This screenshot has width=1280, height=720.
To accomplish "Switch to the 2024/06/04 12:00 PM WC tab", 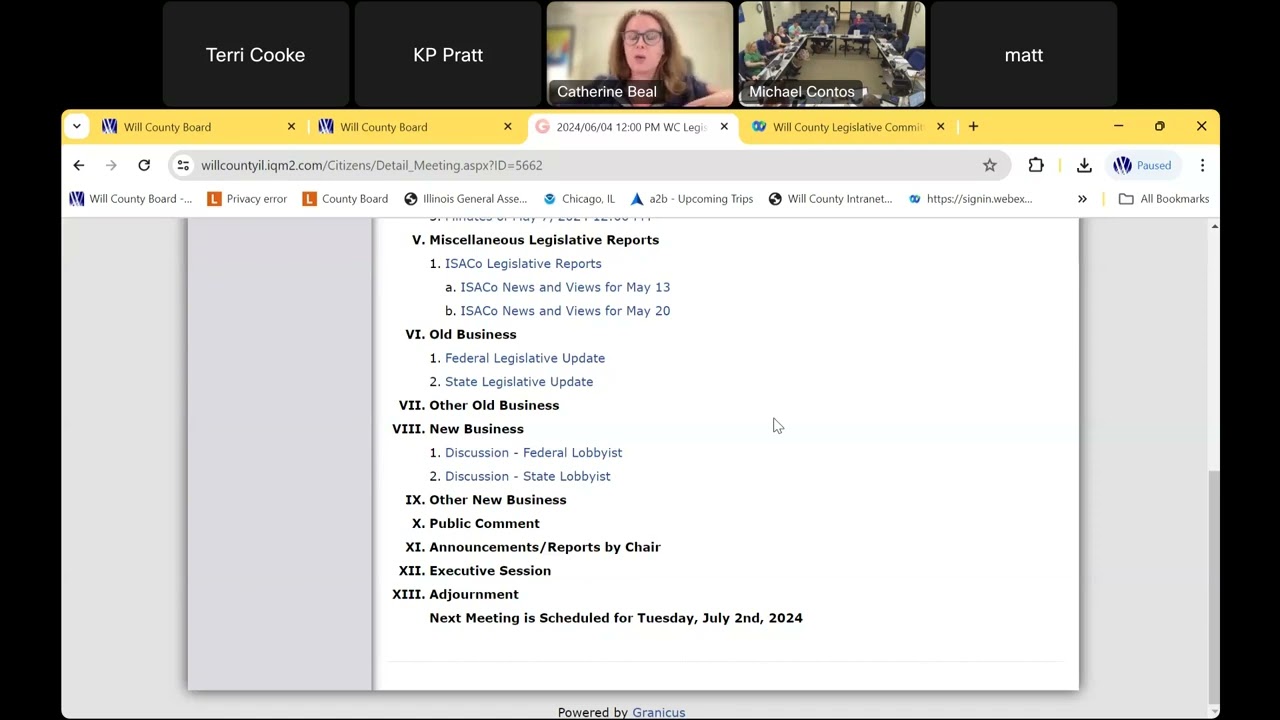I will 631,127.
